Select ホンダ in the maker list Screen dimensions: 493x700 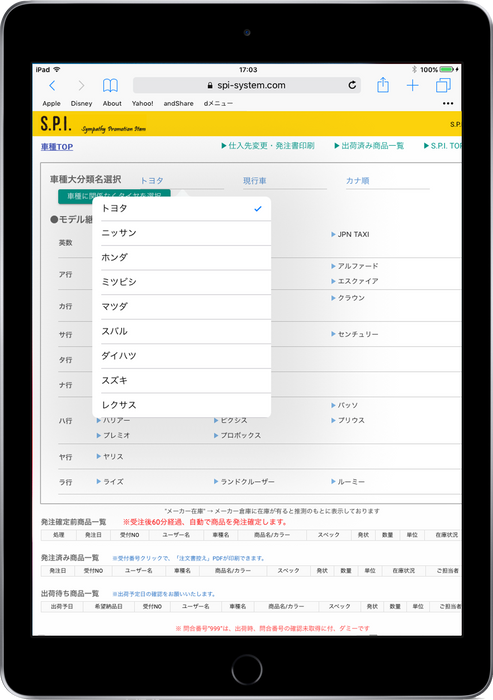coord(181,258)
